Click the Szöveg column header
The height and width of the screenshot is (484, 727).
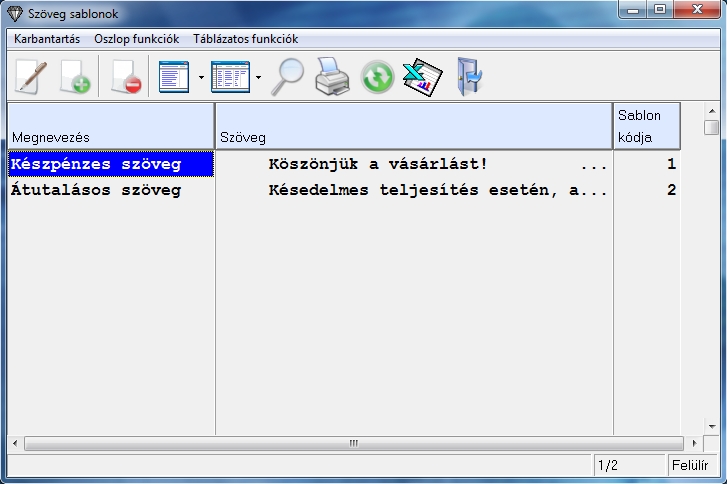click(x=413, y=126)
